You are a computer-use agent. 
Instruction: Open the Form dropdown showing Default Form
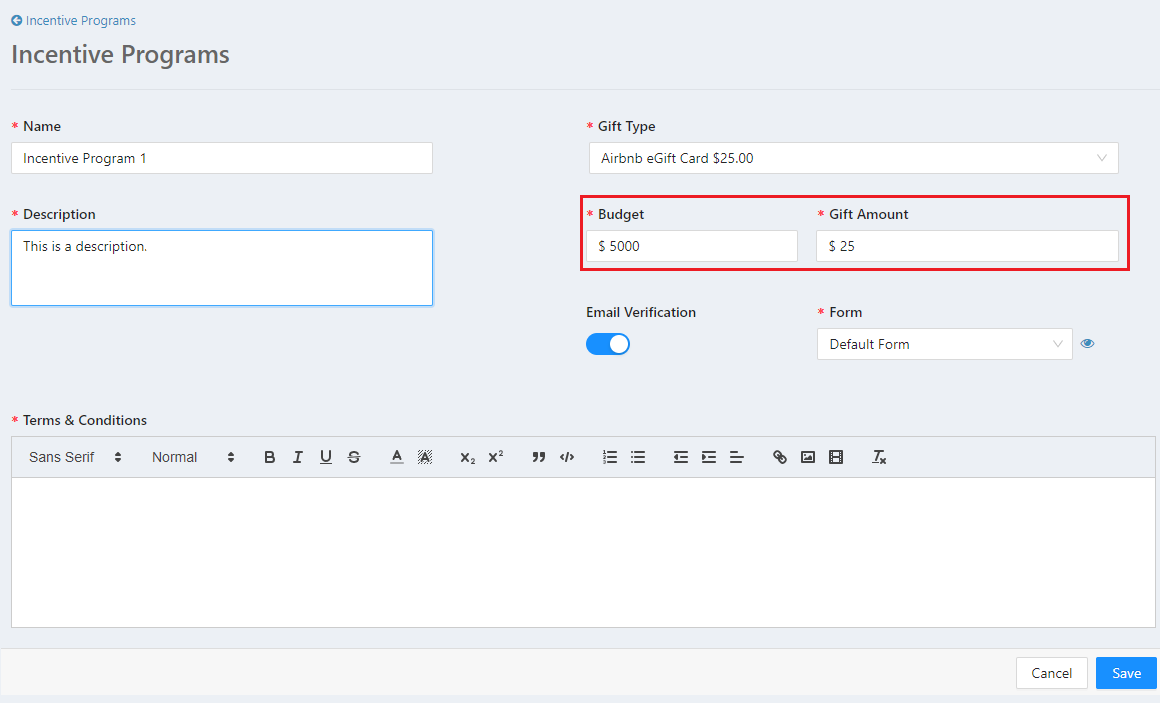944,344
